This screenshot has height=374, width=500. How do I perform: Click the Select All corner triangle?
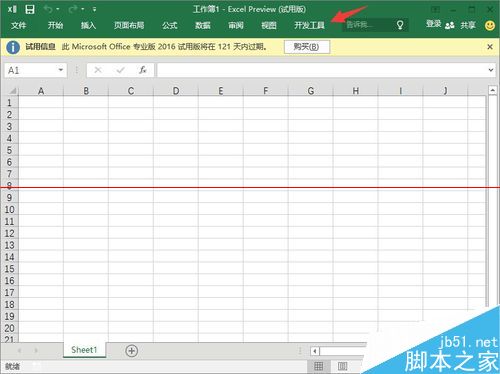pos(12,91)
